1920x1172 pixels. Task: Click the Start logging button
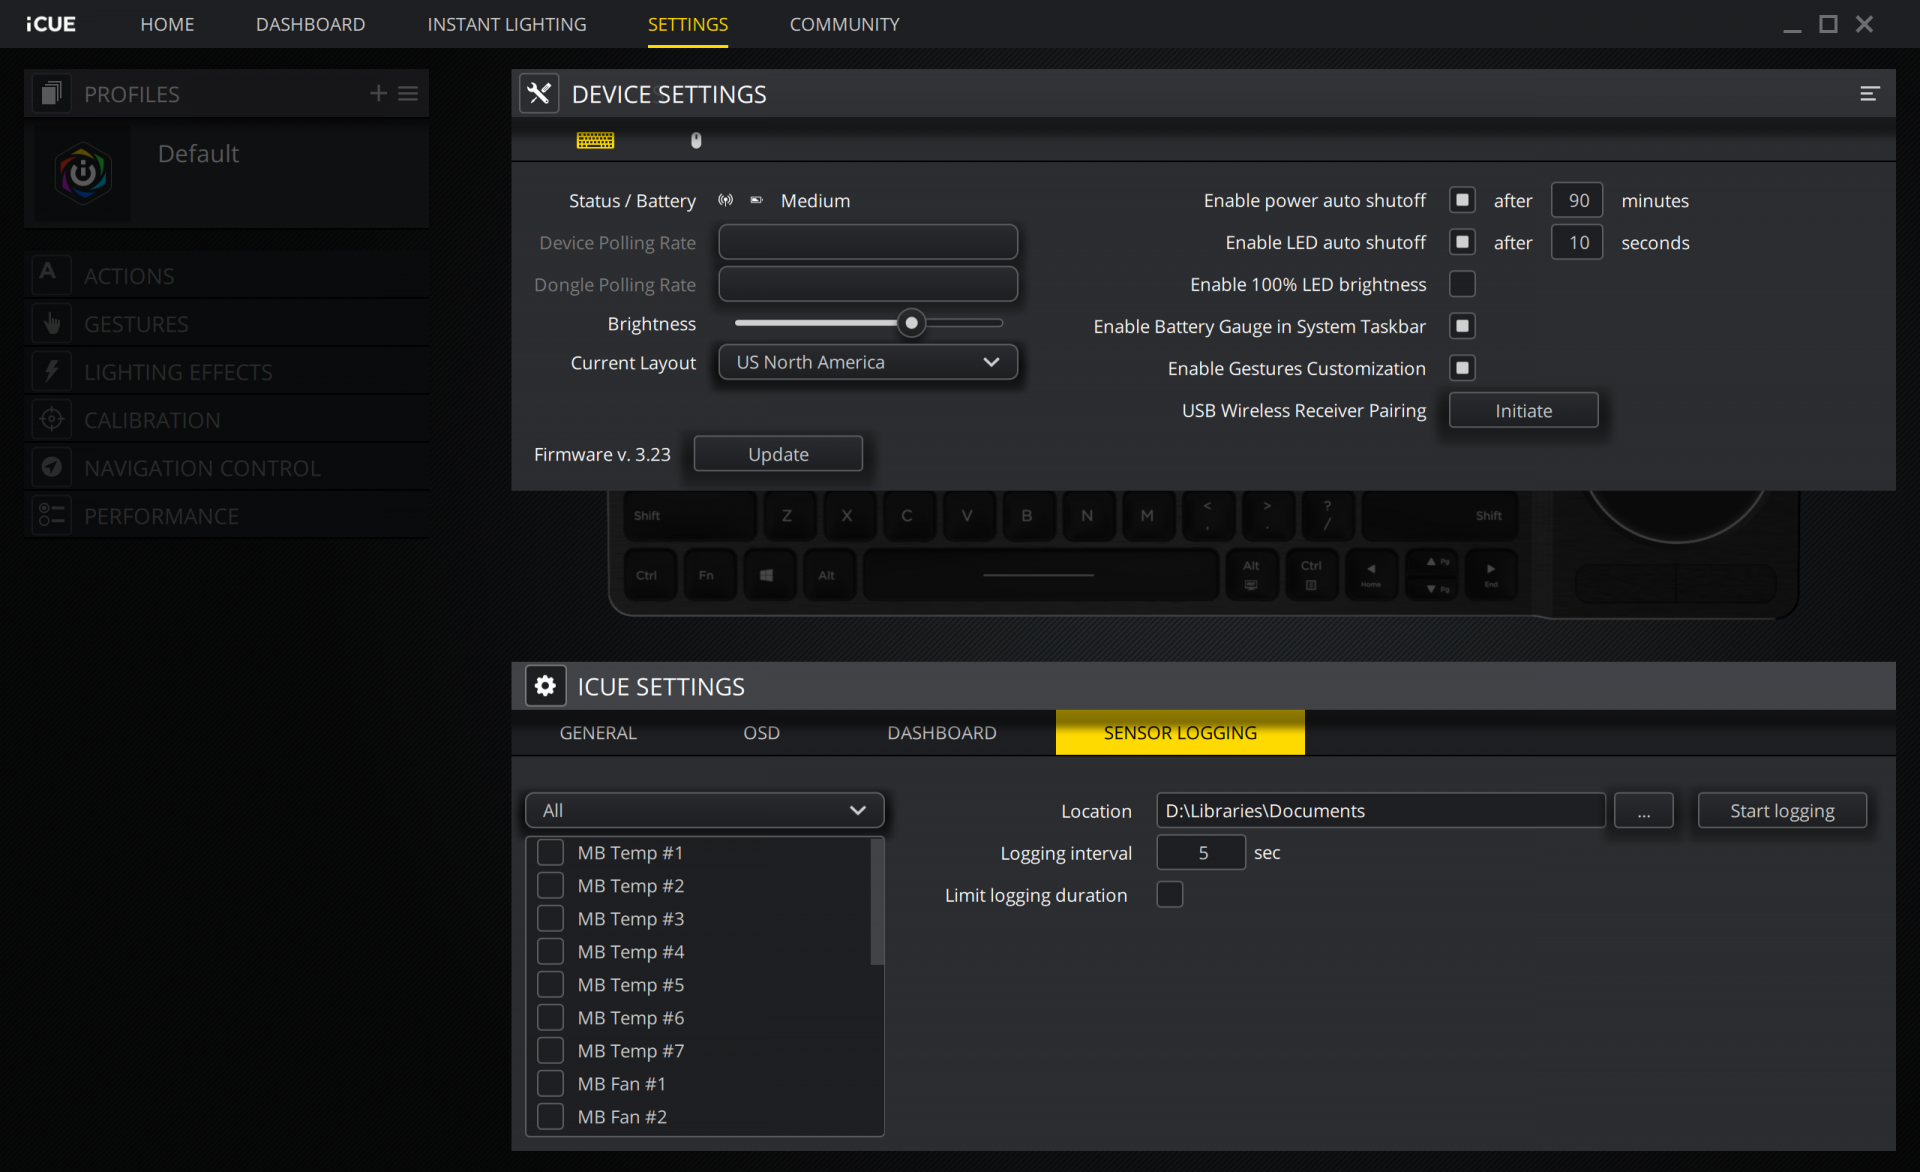tap(1781, 810)
